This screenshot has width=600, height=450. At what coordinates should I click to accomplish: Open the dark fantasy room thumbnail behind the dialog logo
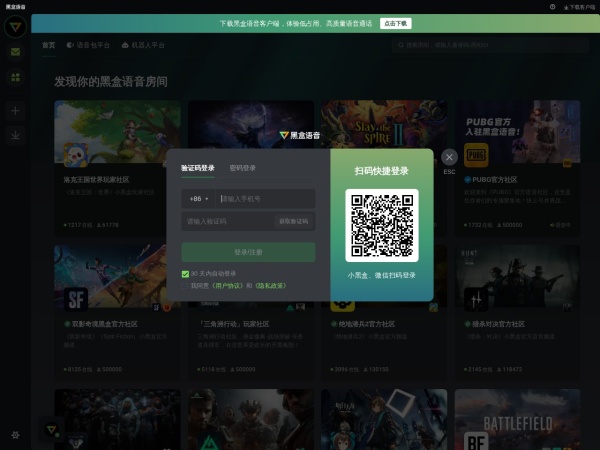click(x=251, y=124)
